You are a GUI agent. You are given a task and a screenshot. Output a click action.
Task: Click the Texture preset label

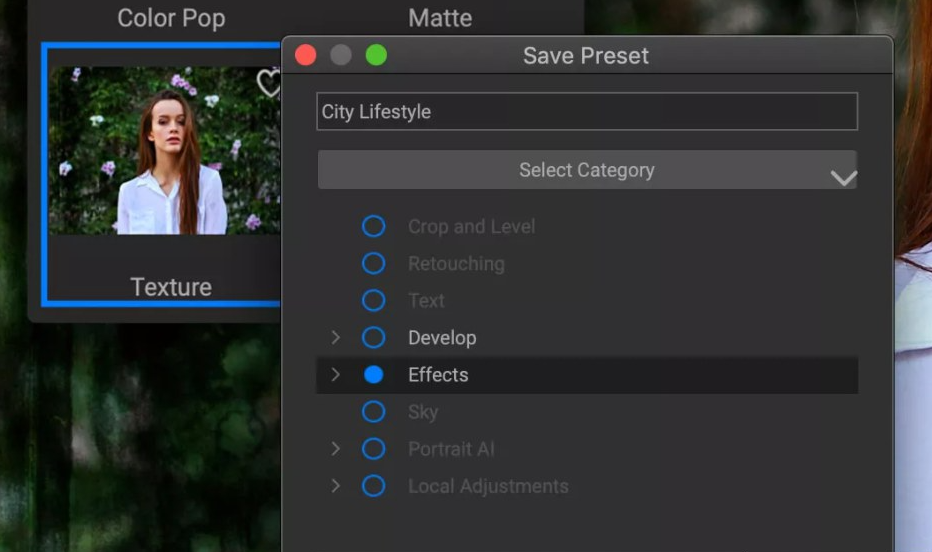click(x=171, y=287)
